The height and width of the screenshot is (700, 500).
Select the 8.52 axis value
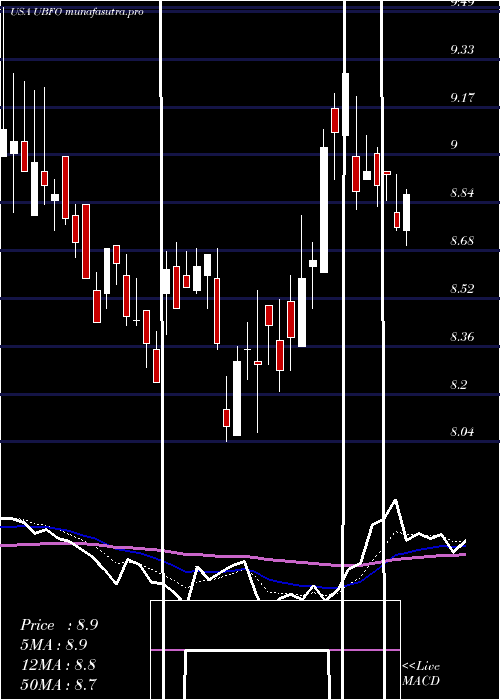click(x=462, y=288)
